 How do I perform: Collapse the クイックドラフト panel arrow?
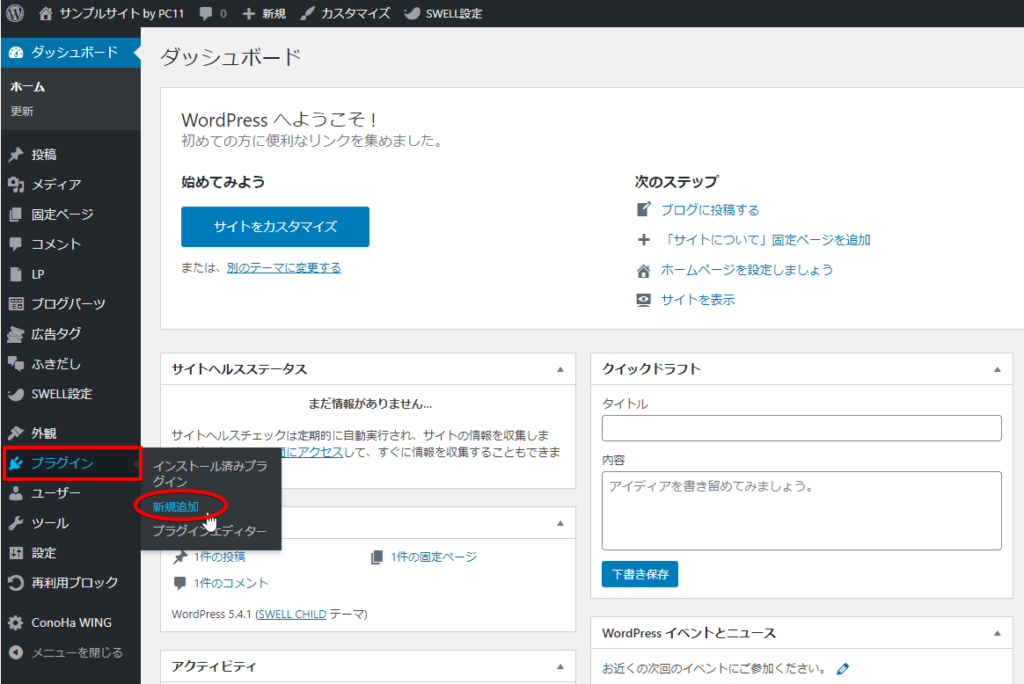[997, 370]
